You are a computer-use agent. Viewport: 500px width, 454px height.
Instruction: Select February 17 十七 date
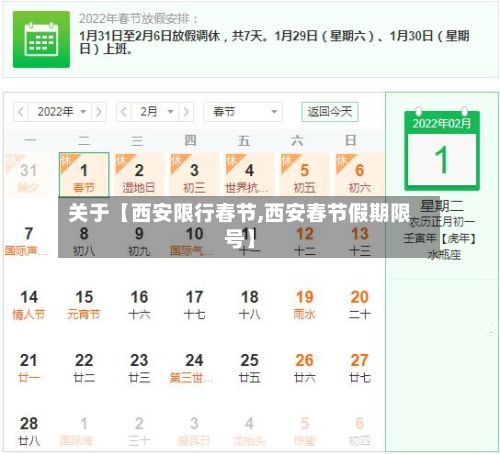(x=194, y=304)
